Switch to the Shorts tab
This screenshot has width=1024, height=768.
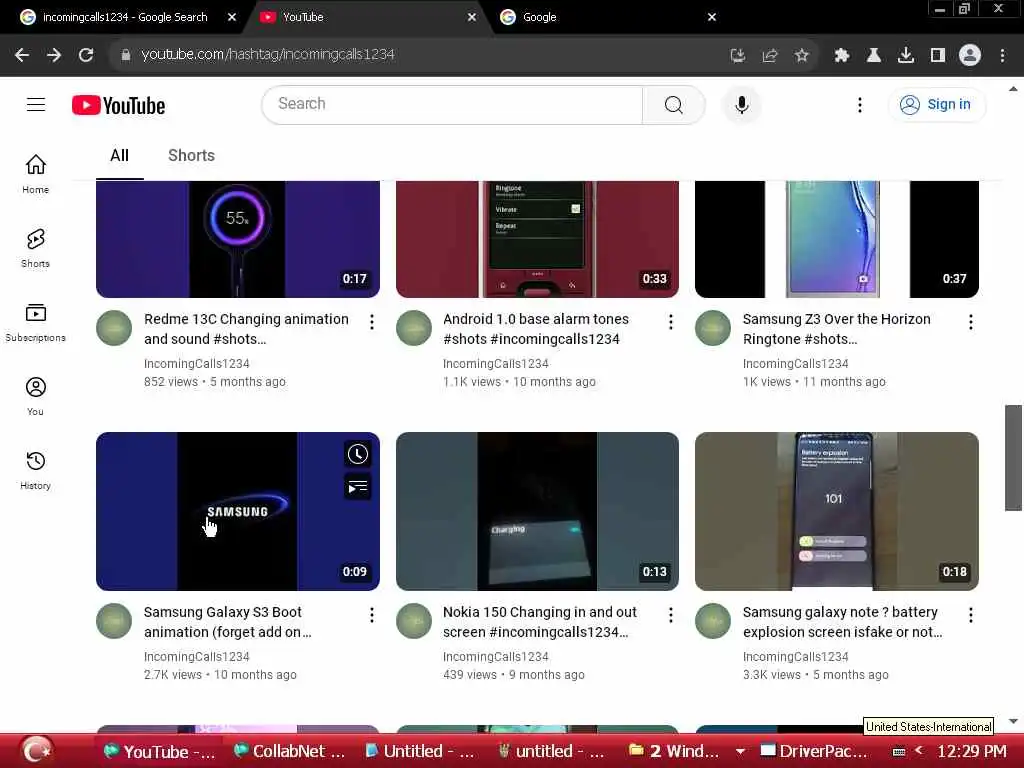tap(191, 155)
